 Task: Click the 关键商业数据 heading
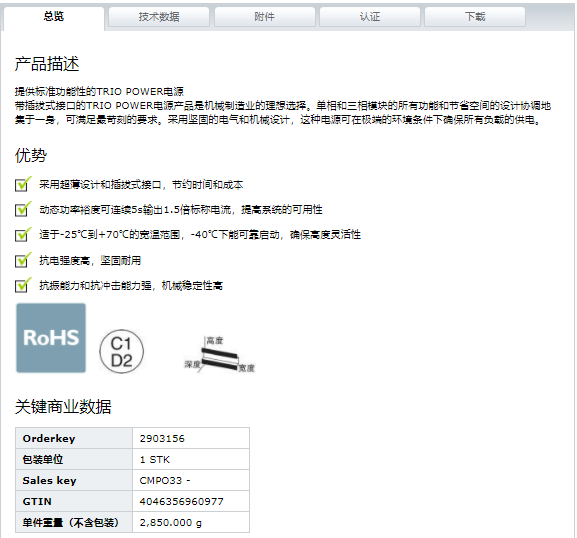[63, 407]
